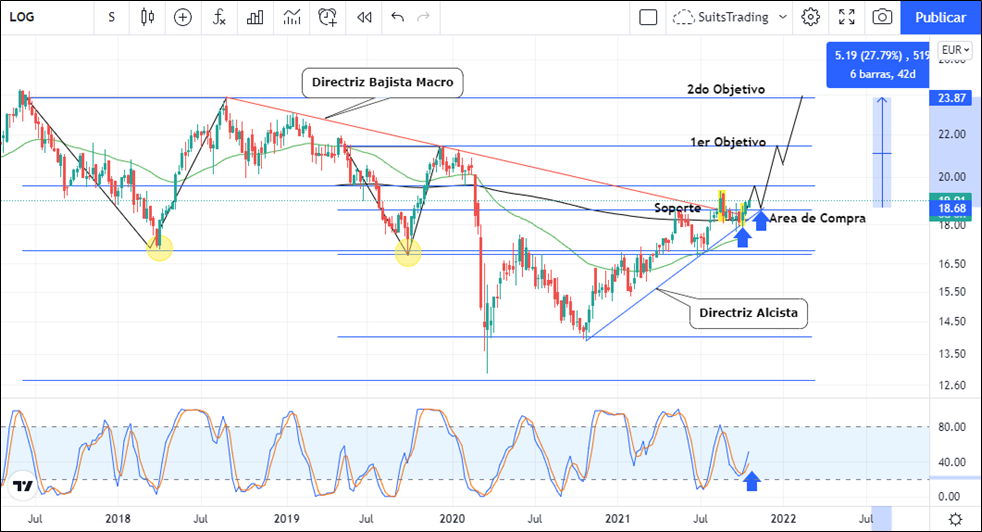
Task: Click the compare or add symbol icon
Action: 183,17
